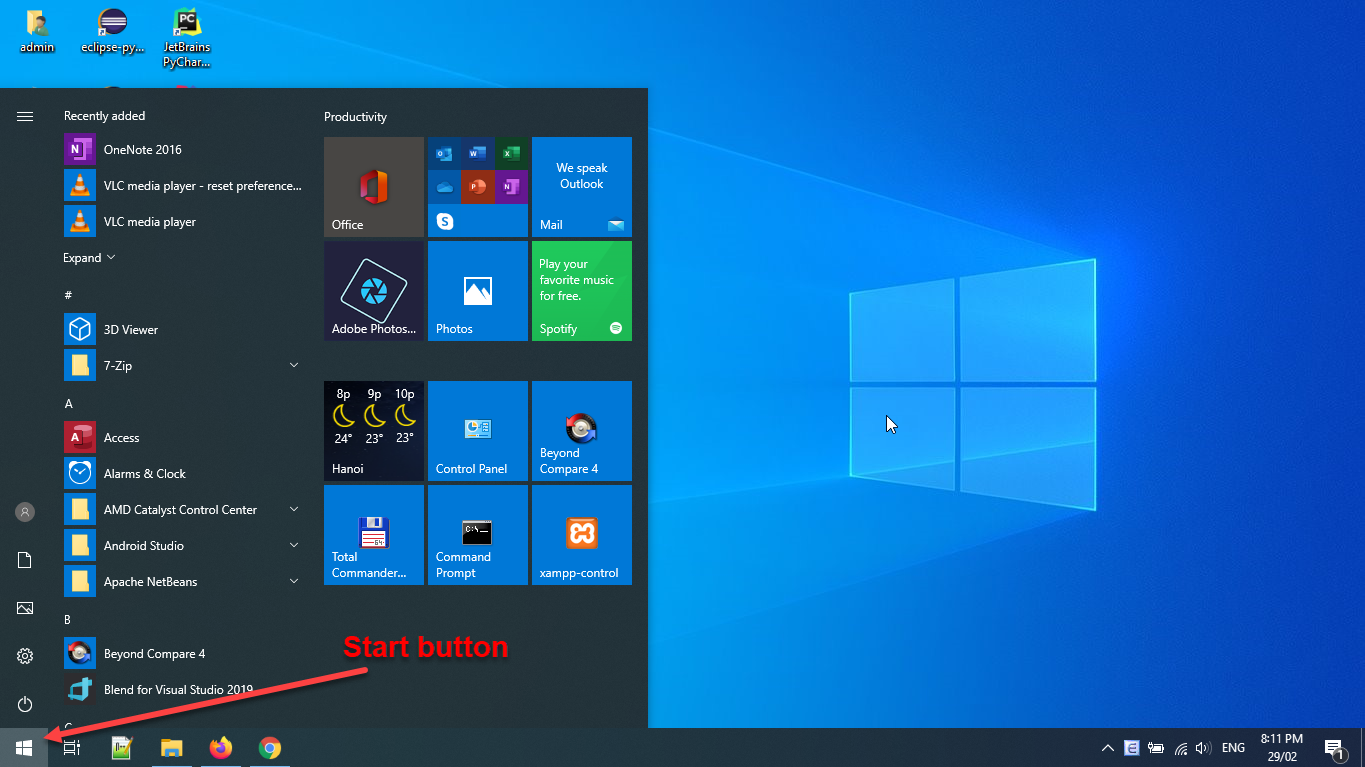Select the admin desktop folder
The width and height of the screenshot is (1365, 767).
37,31
